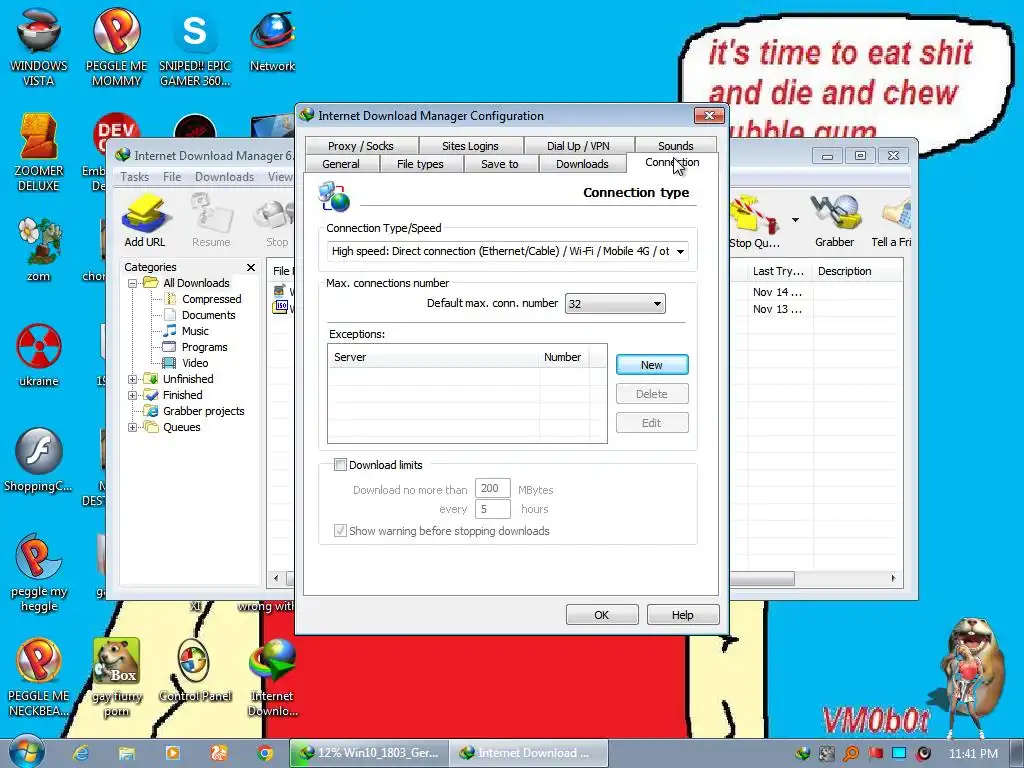This screenshot has width=1024, height=768.
Task: Open Windows Explorer folder from the taskbar
Action: click(x=126, y=753)
